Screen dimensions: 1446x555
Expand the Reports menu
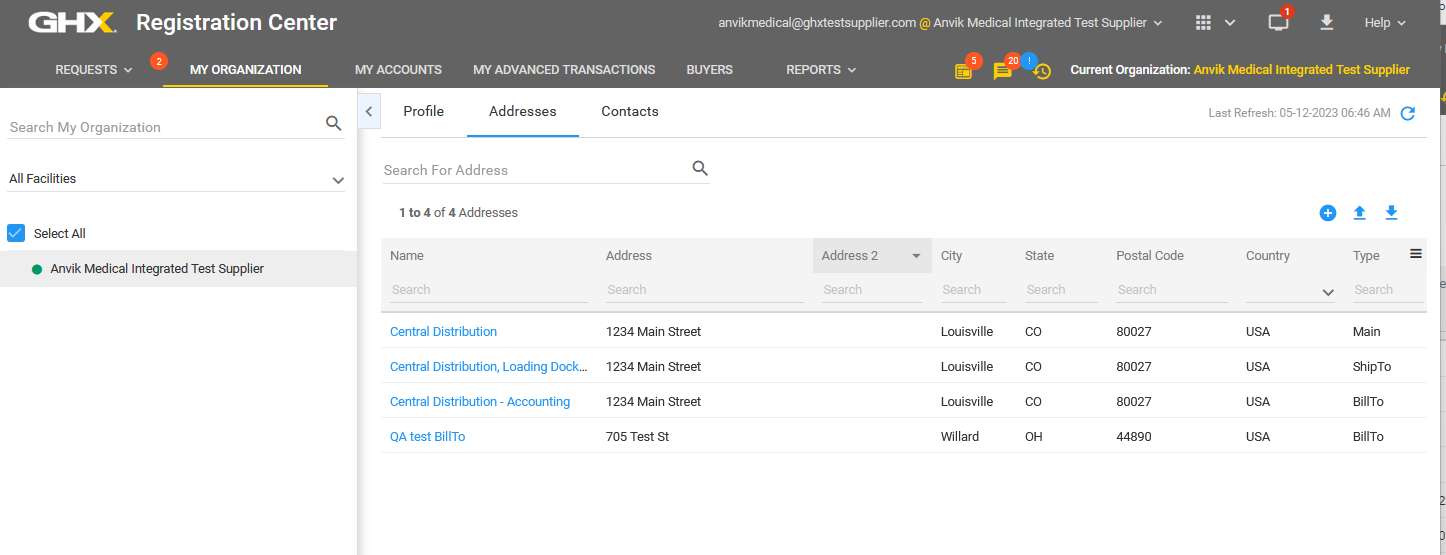821,70
